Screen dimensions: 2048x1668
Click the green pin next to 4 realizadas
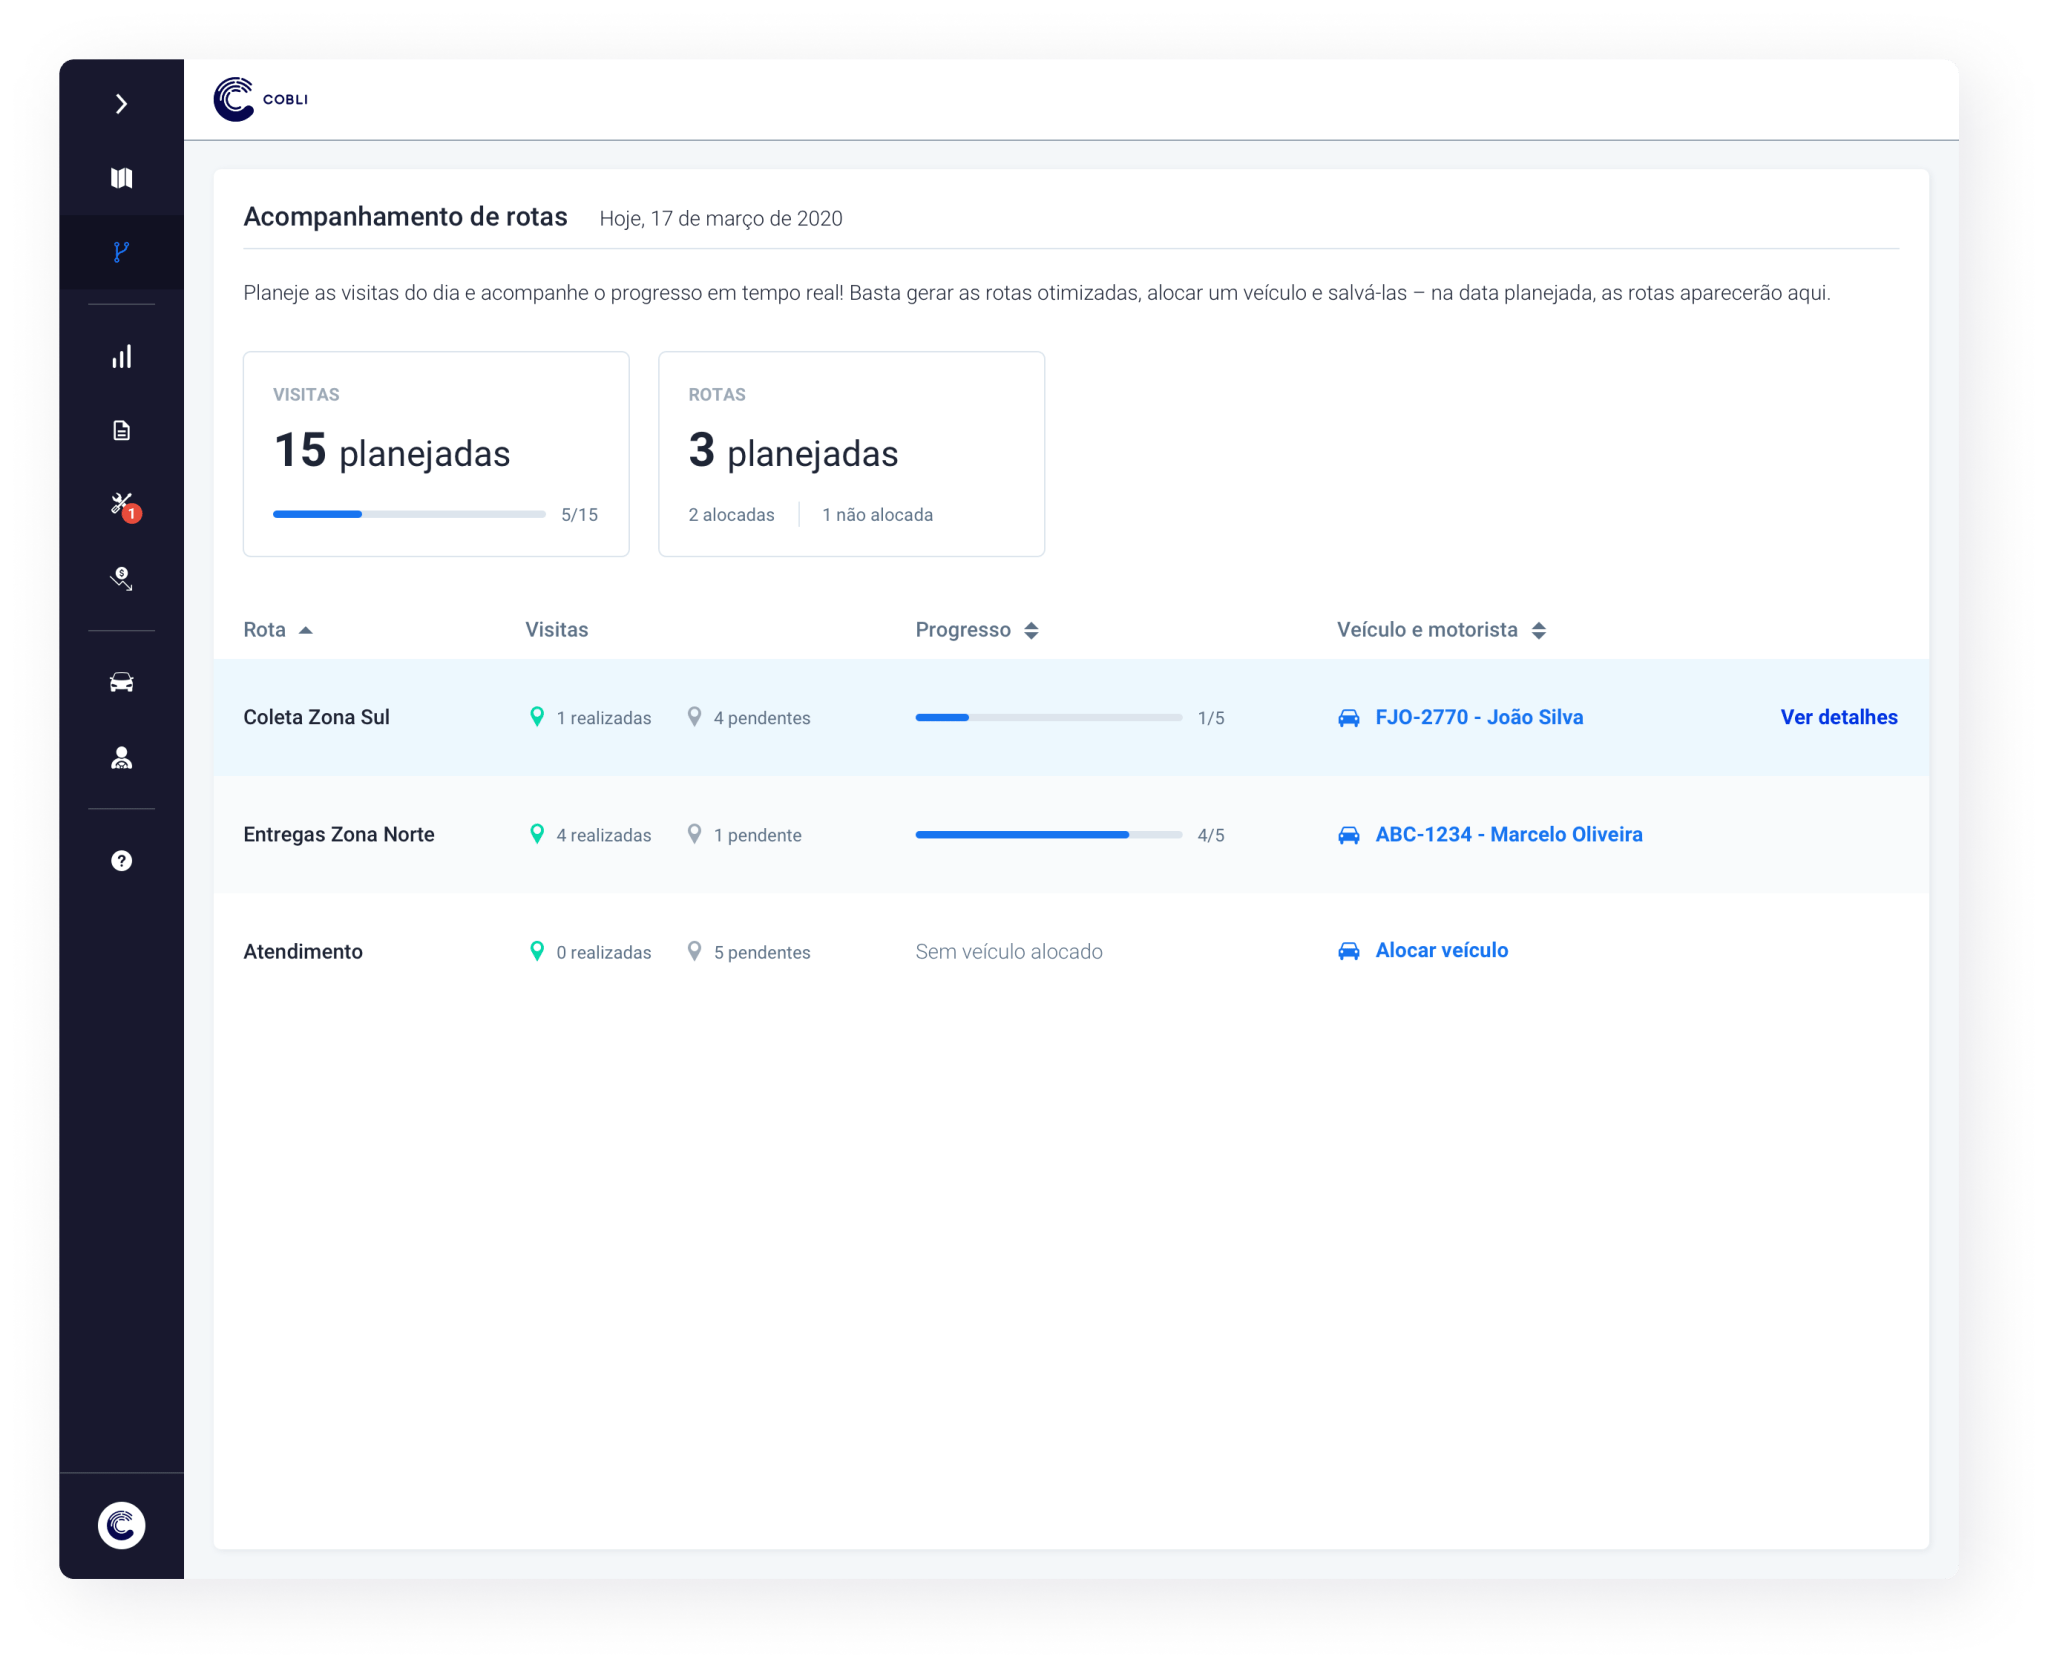click(x=537, y=834)
